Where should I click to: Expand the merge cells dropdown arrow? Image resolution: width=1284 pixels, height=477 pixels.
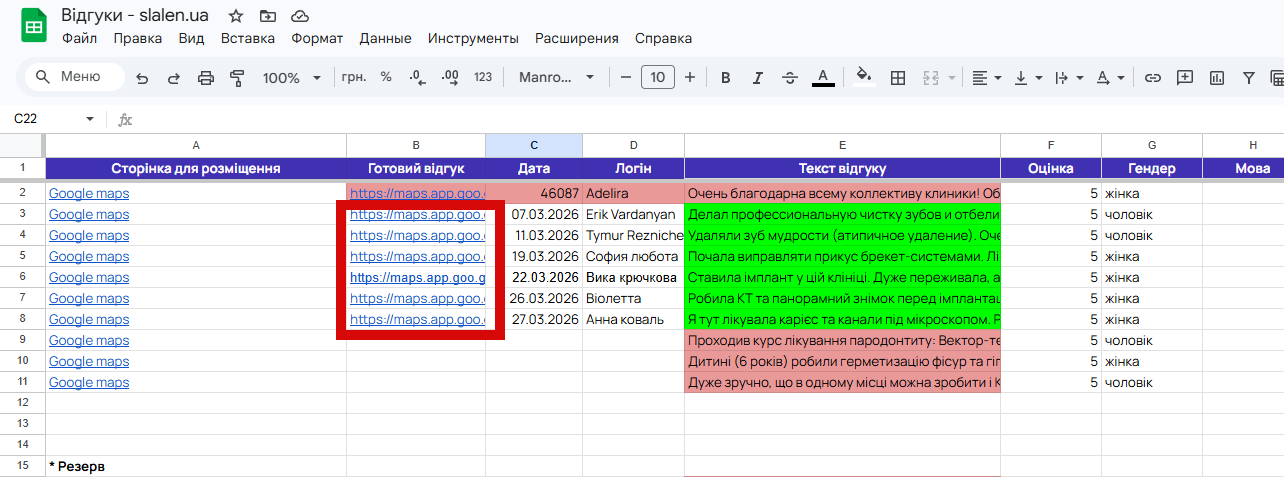(x=952, y=77)
